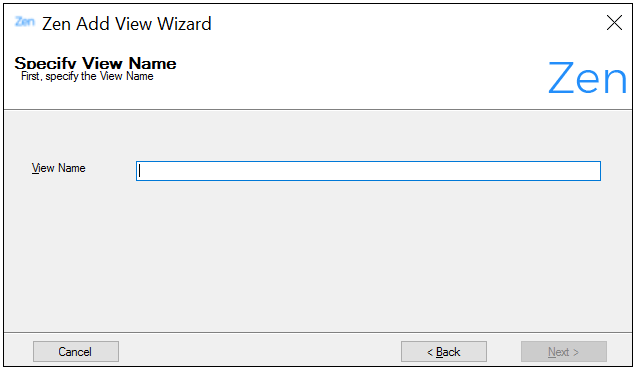The image size is (636, 370).
Task: Close the Zen Add View Wizard
Action: (614, 23)
